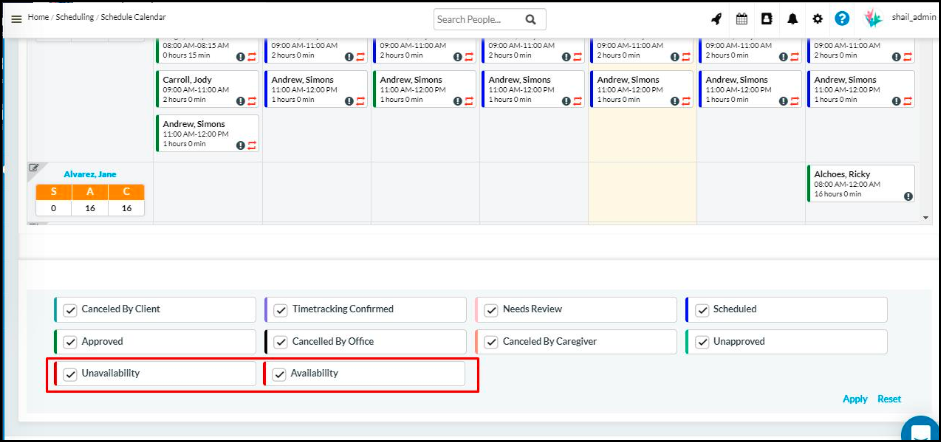View notifications via the bell icon
This screenshot has width=941, height=442.
click(792, 19)
